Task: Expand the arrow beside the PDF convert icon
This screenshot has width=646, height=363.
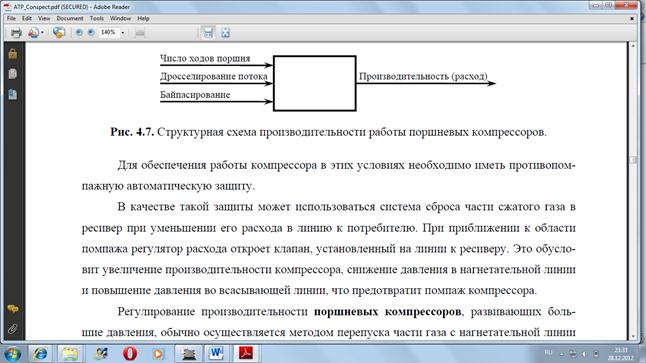Action: pos(42,33)
